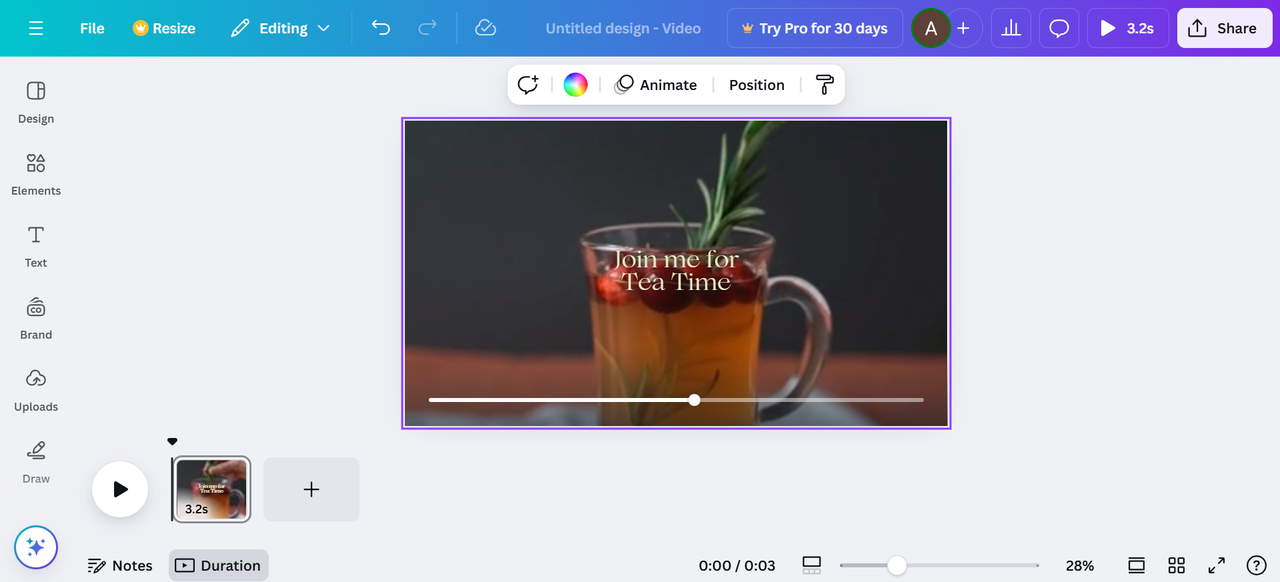The width and height of the screenshot is (1280, 582).
Task: Toggle the Duration timeline view
Action: pyautogui.click(x=218, y=565)
